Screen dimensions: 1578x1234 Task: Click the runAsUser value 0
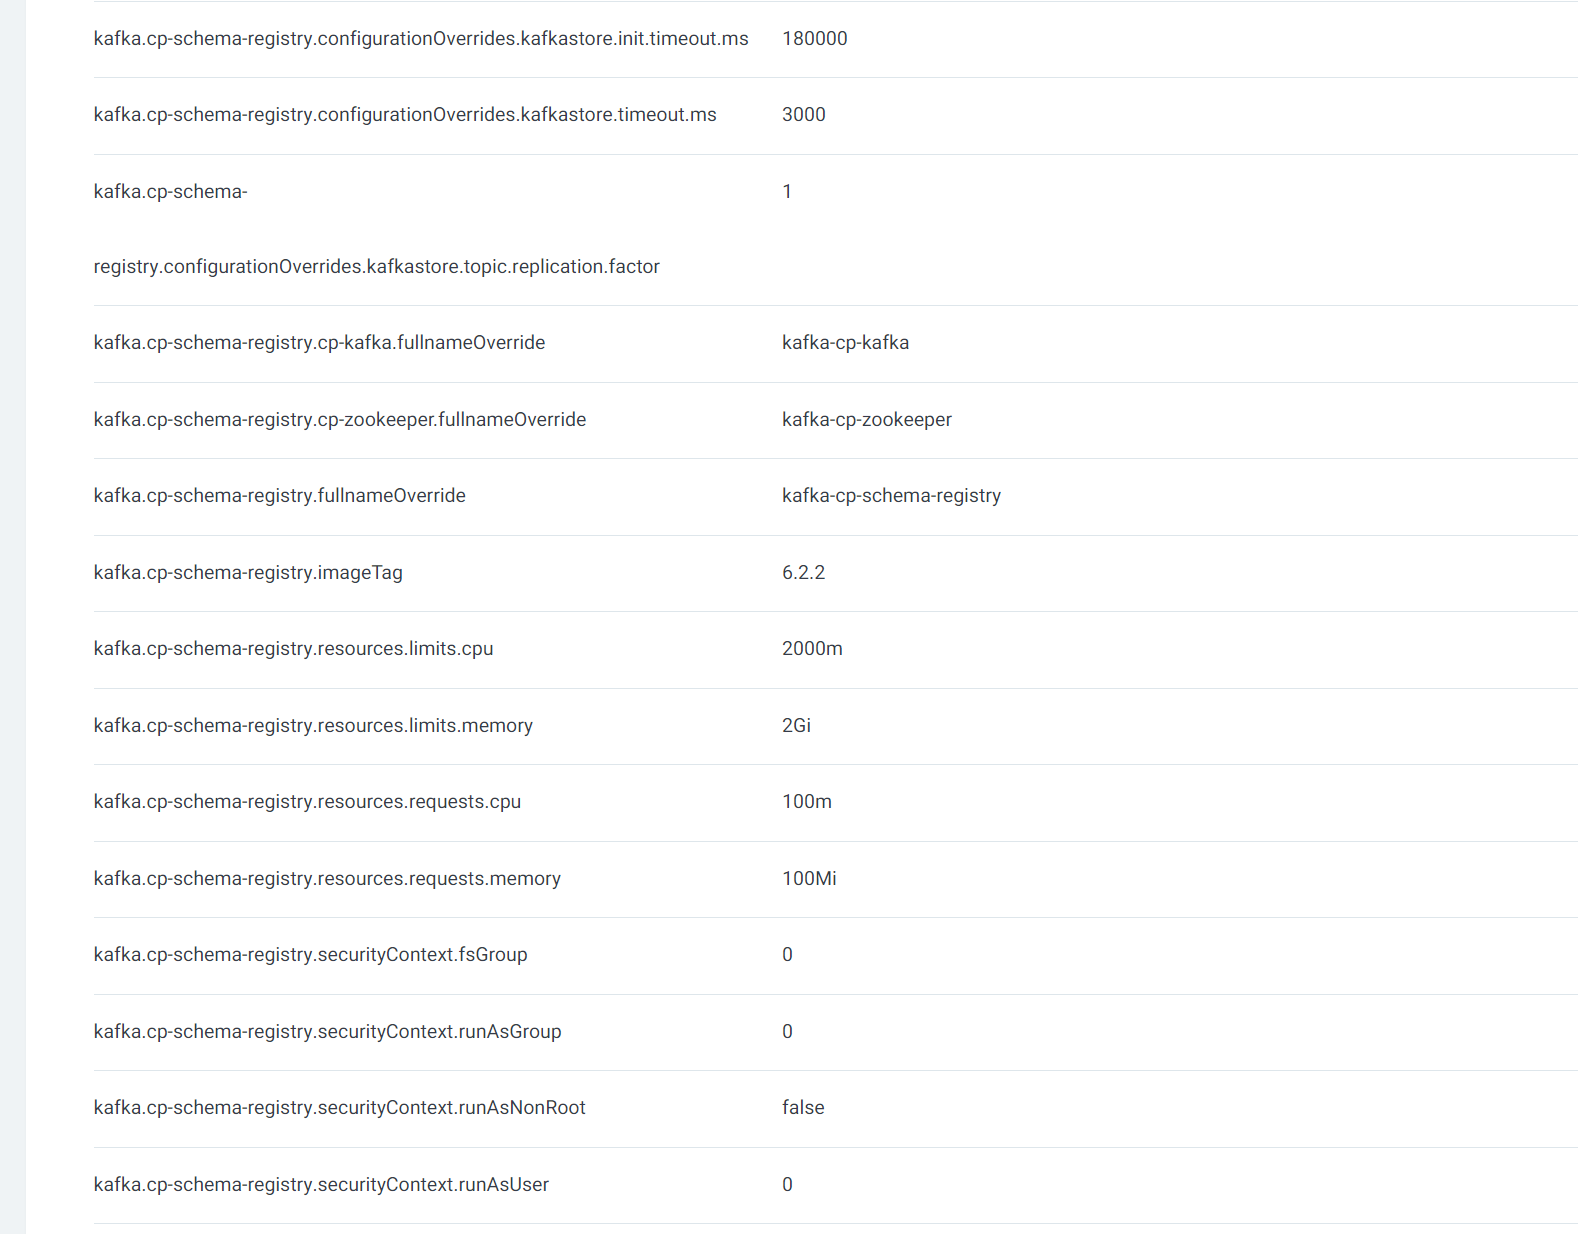point(787,1185)
